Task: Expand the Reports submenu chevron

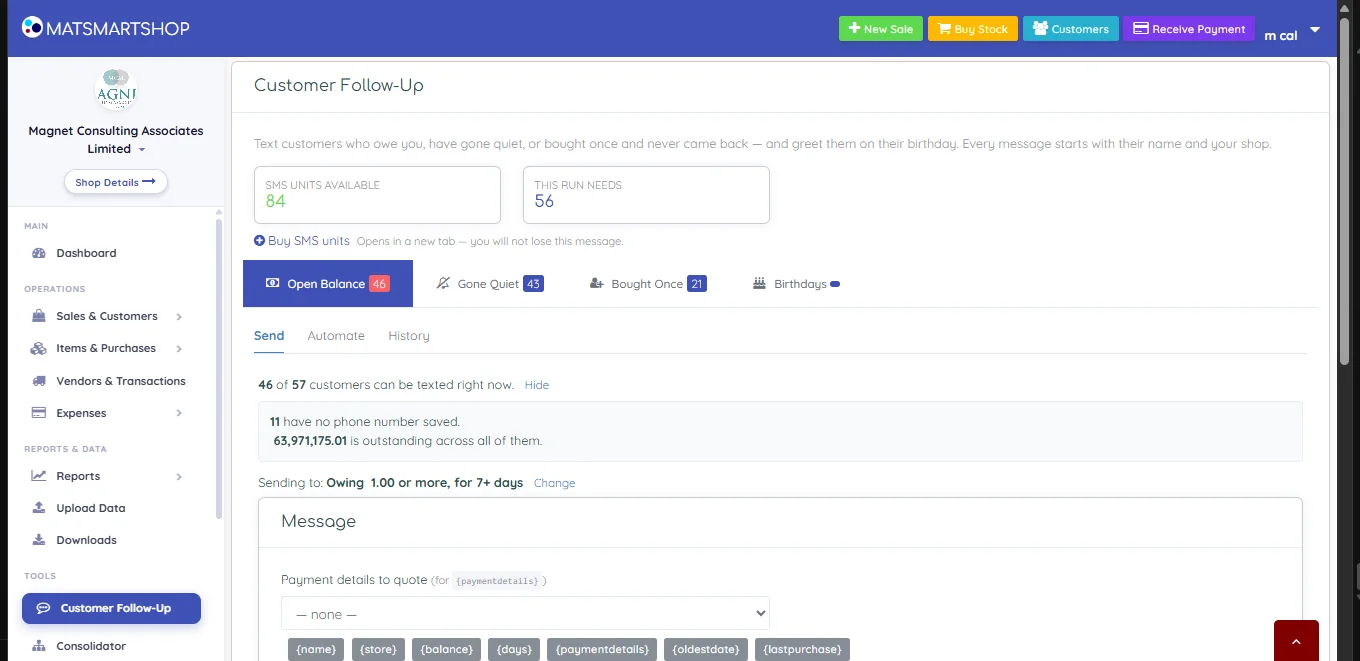Action: point(179,477)
